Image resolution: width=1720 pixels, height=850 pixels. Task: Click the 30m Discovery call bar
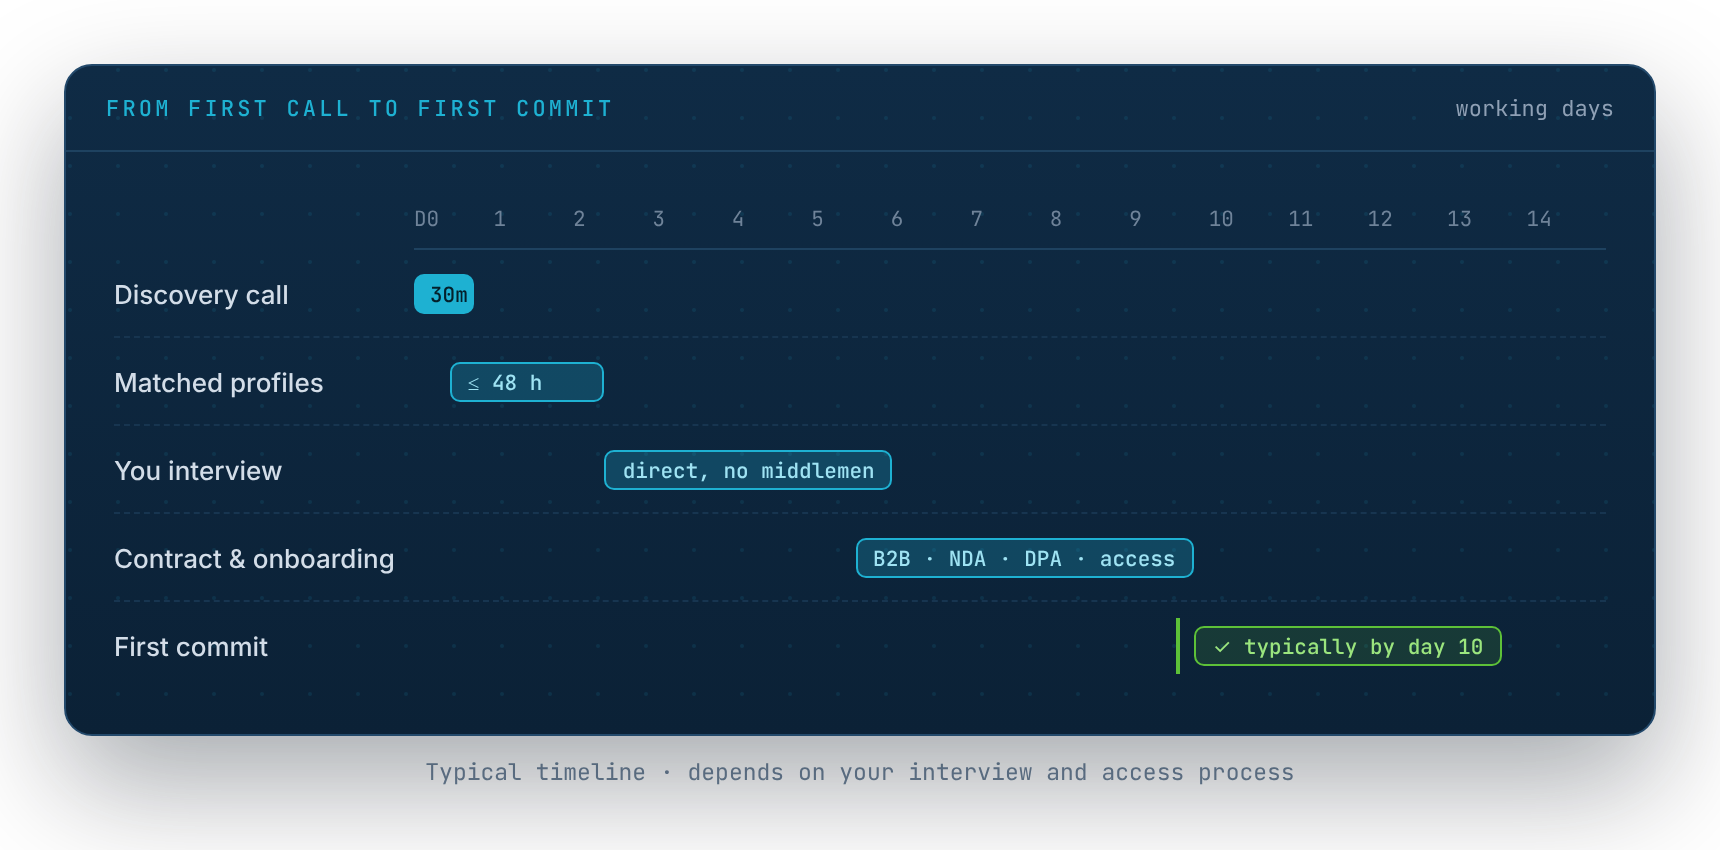[444, 294]
